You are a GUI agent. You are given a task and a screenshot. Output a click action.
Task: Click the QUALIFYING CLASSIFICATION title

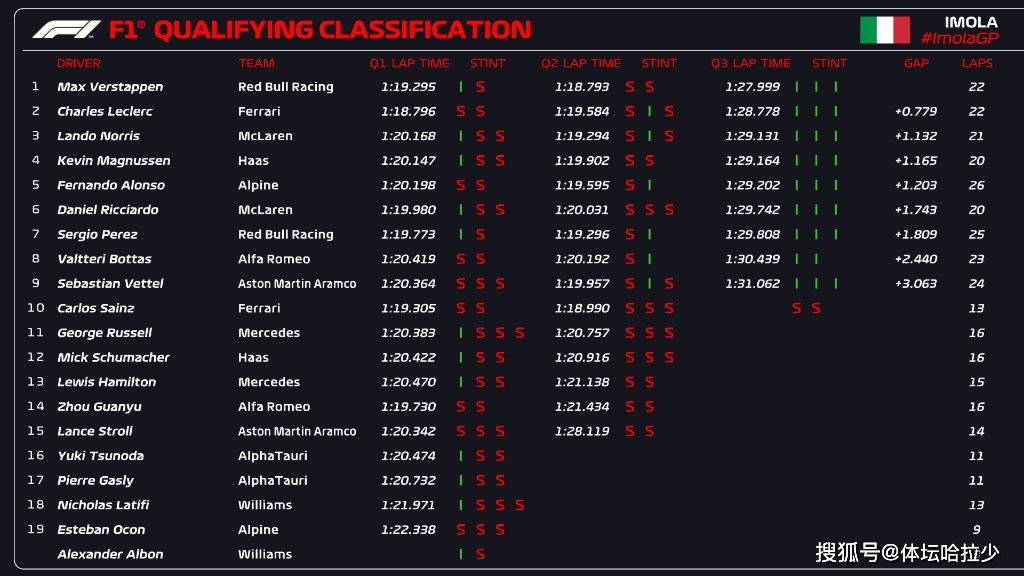coord(342,30)
